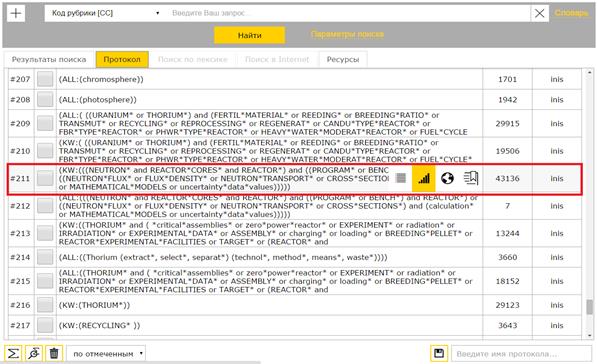Click the bookmark list icon in row #211

click(x=471, y=178)
